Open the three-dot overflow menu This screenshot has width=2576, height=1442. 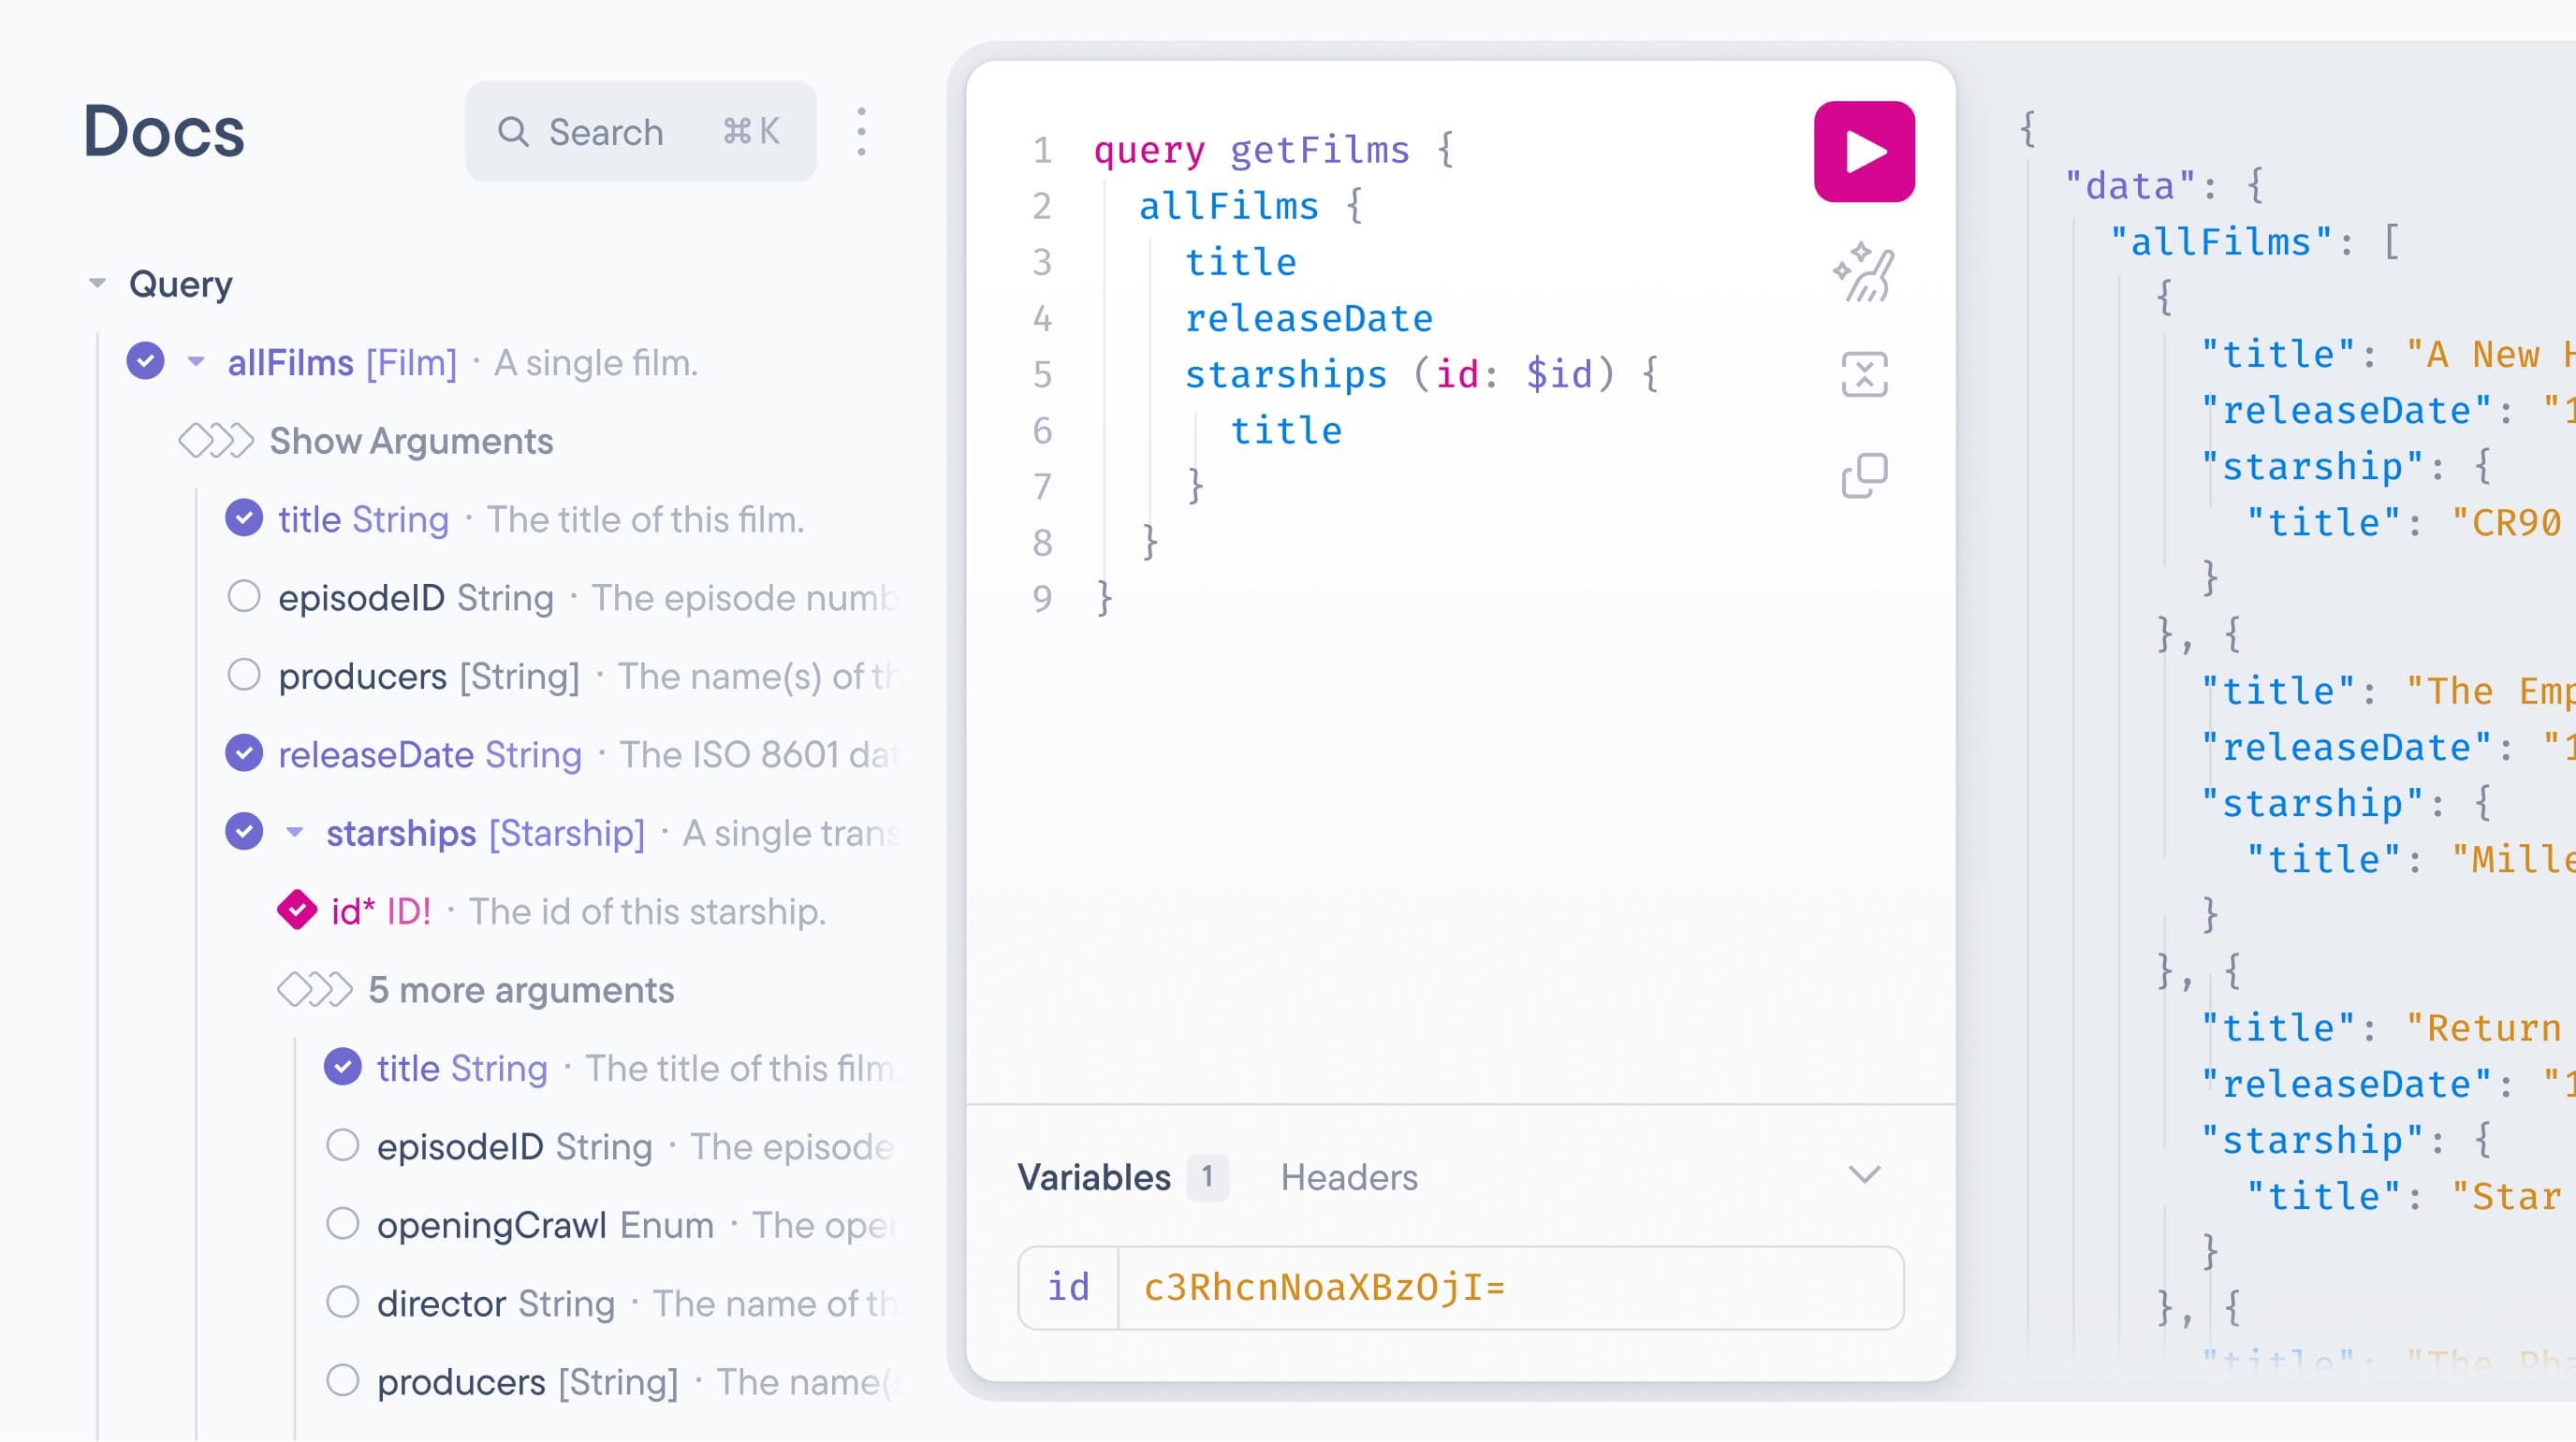[862, 131]
